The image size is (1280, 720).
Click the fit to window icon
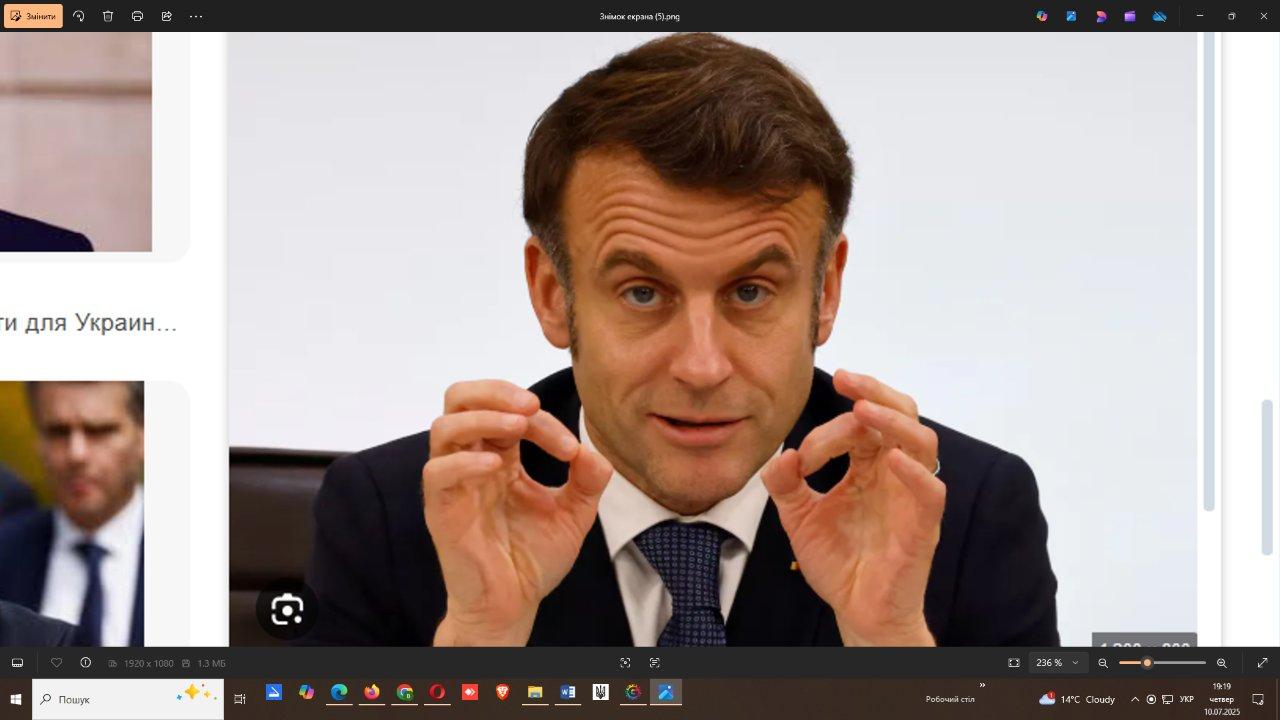[x=1014, y=663]
